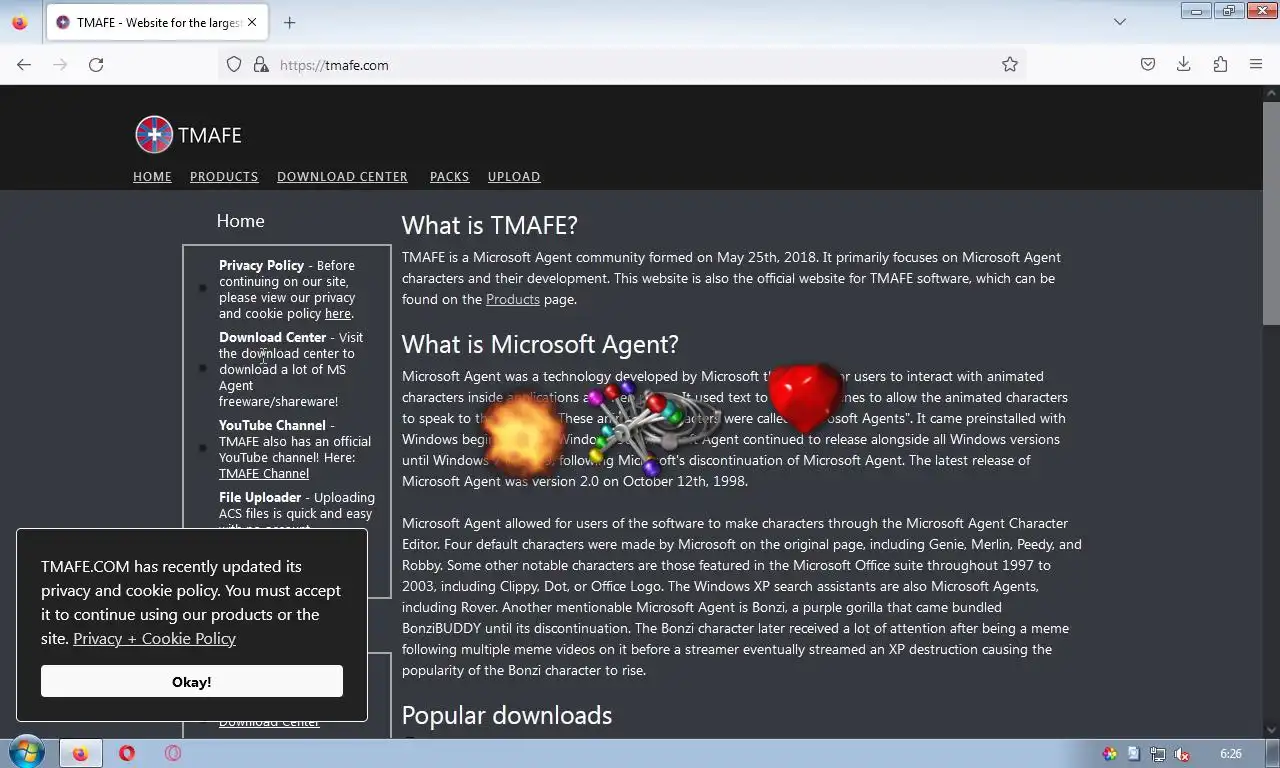Click the TMAFE logo icon in header
This screenshot has height=768, width=1280.
point(154,135)
